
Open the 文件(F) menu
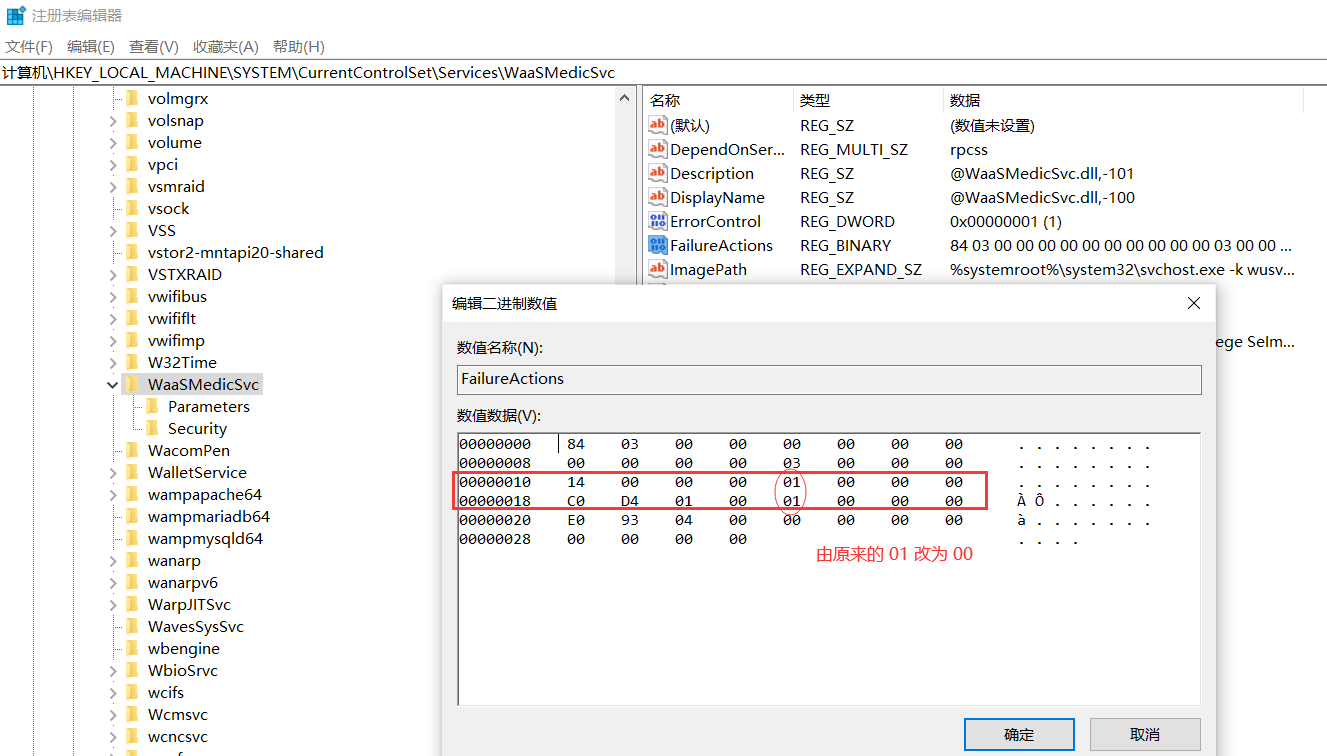point(29,47)
